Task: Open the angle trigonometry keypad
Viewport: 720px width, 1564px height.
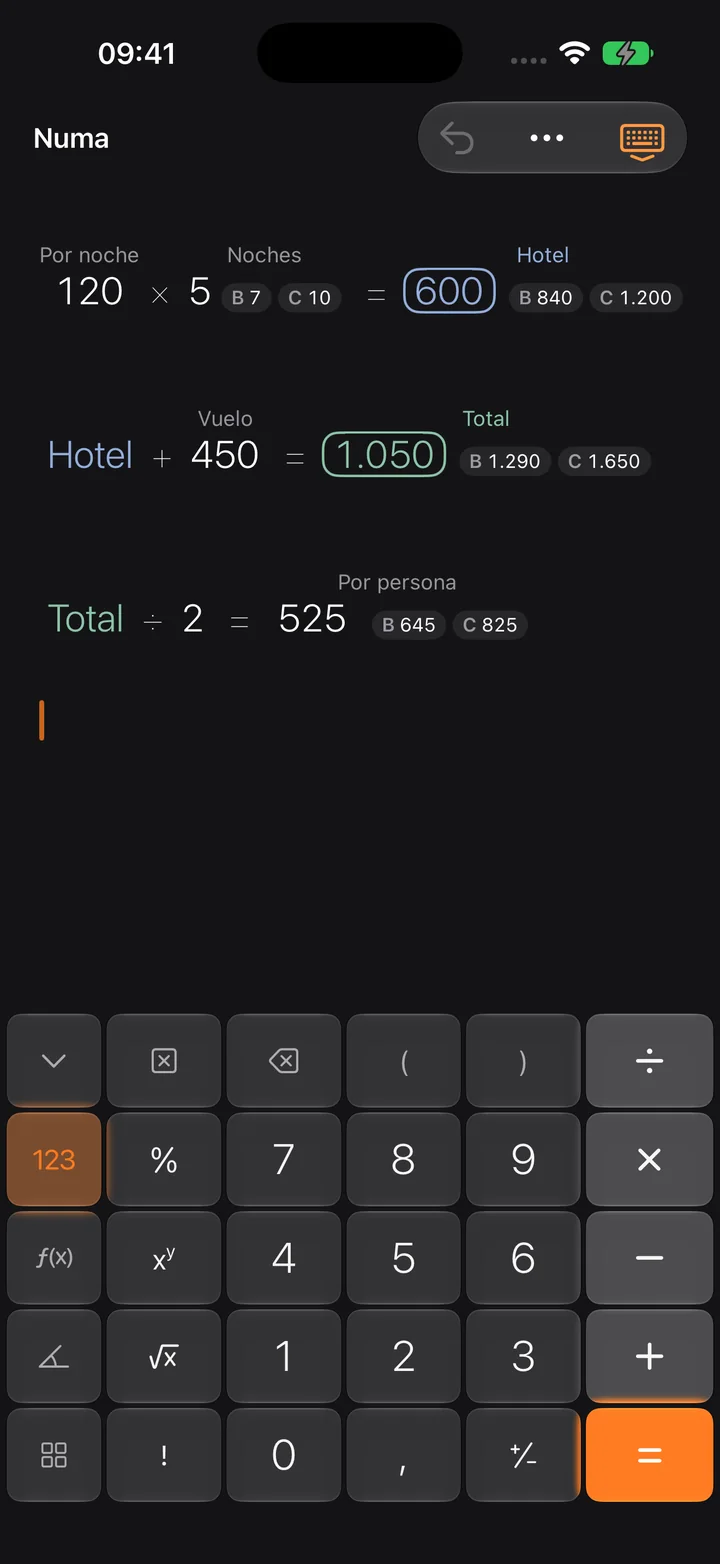Action: pyautogui.click(x=54, y=1357)
